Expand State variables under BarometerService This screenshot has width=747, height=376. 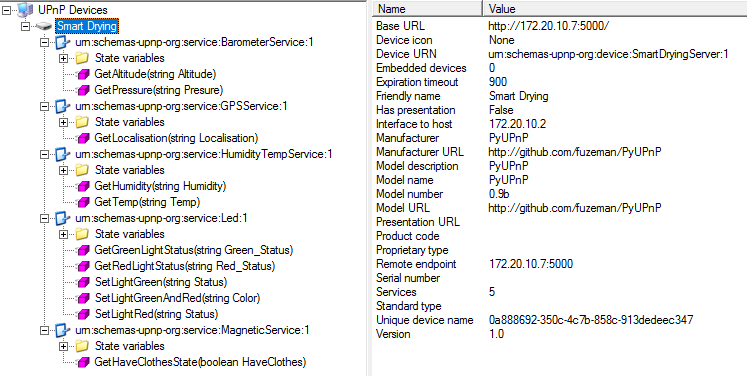(63, 58)
